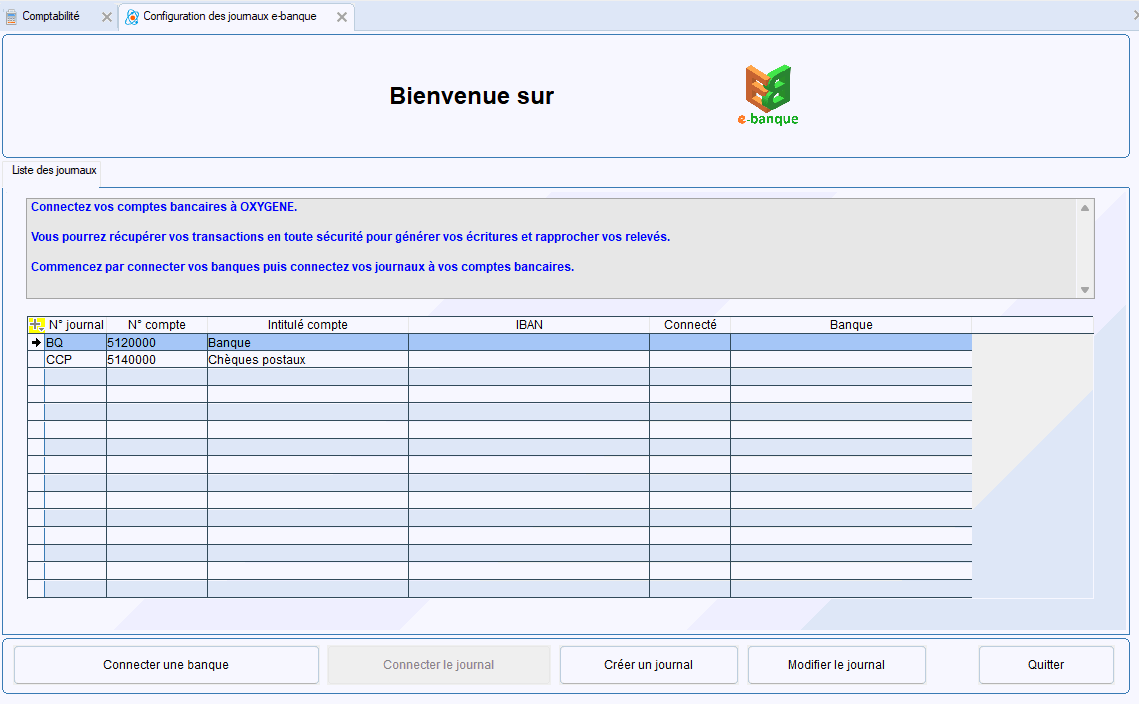This screenshot has height=704, width=1139.
Task: Click the row arrow indicator beside BQ
Action: click(36, 342)
